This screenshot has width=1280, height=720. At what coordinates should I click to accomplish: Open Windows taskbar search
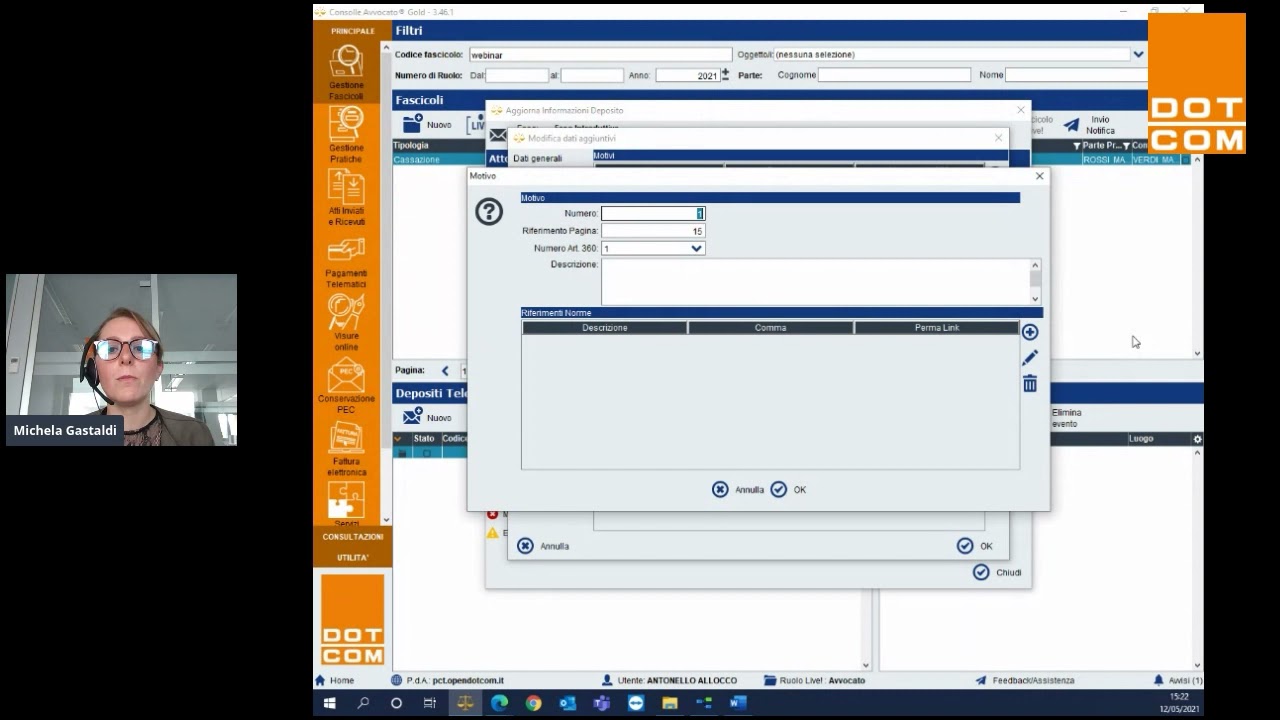pos(363,703)
